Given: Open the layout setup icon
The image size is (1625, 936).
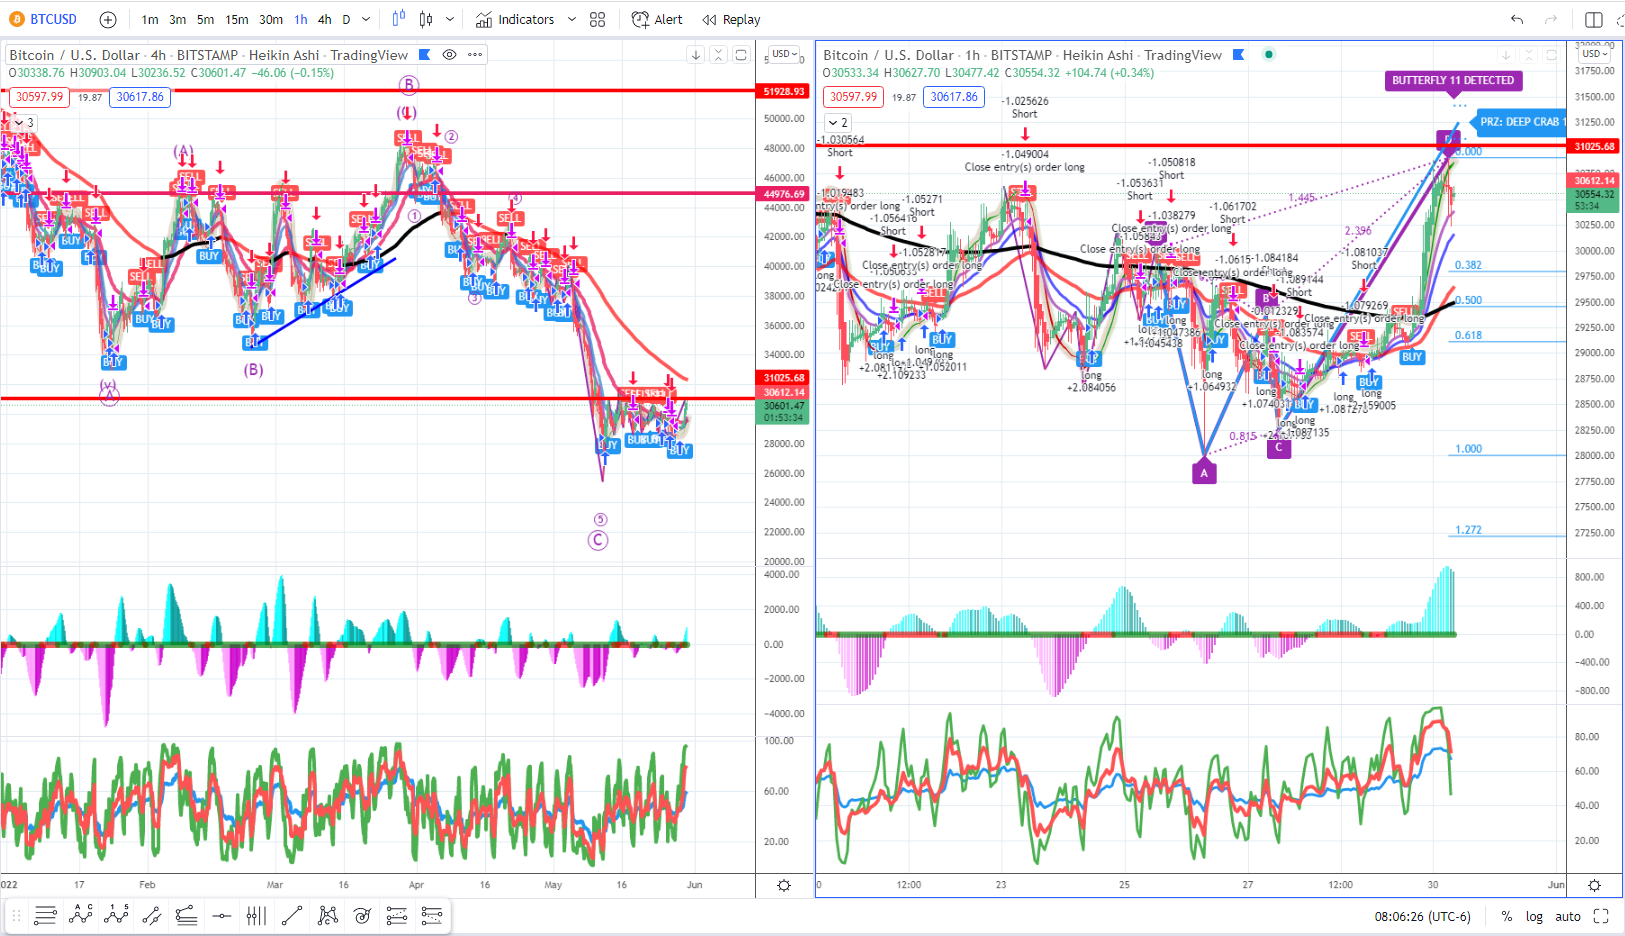Looking at the screenshot, I should pos(1594,19).
